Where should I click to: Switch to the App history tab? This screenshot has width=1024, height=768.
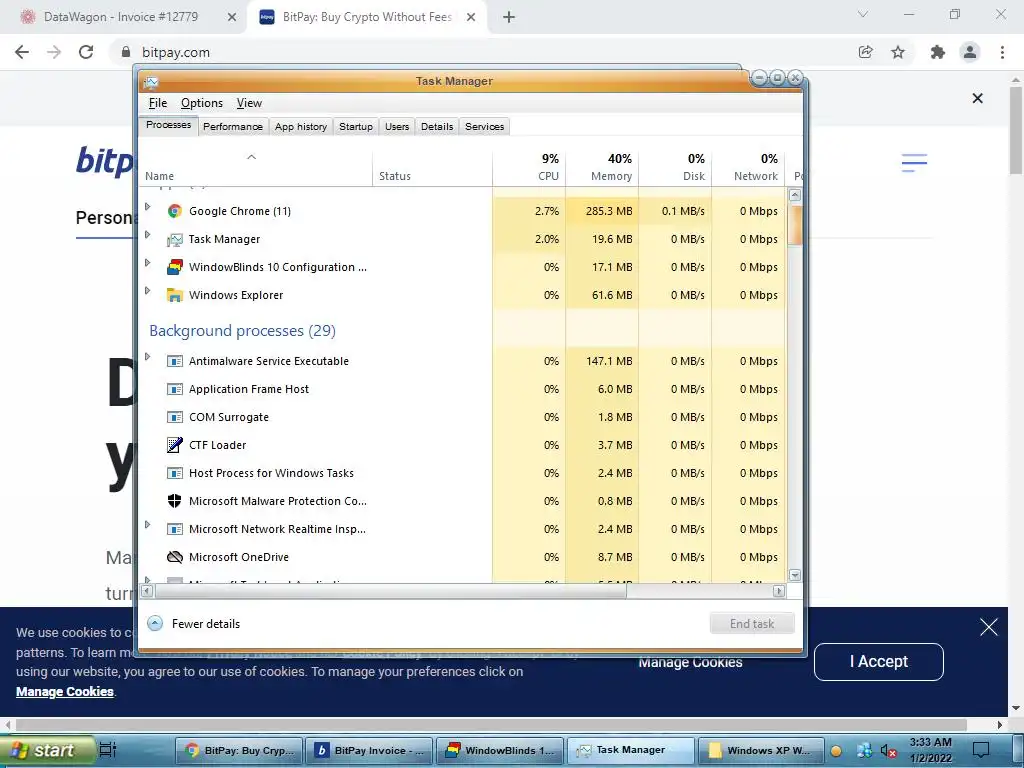[300, 127]
